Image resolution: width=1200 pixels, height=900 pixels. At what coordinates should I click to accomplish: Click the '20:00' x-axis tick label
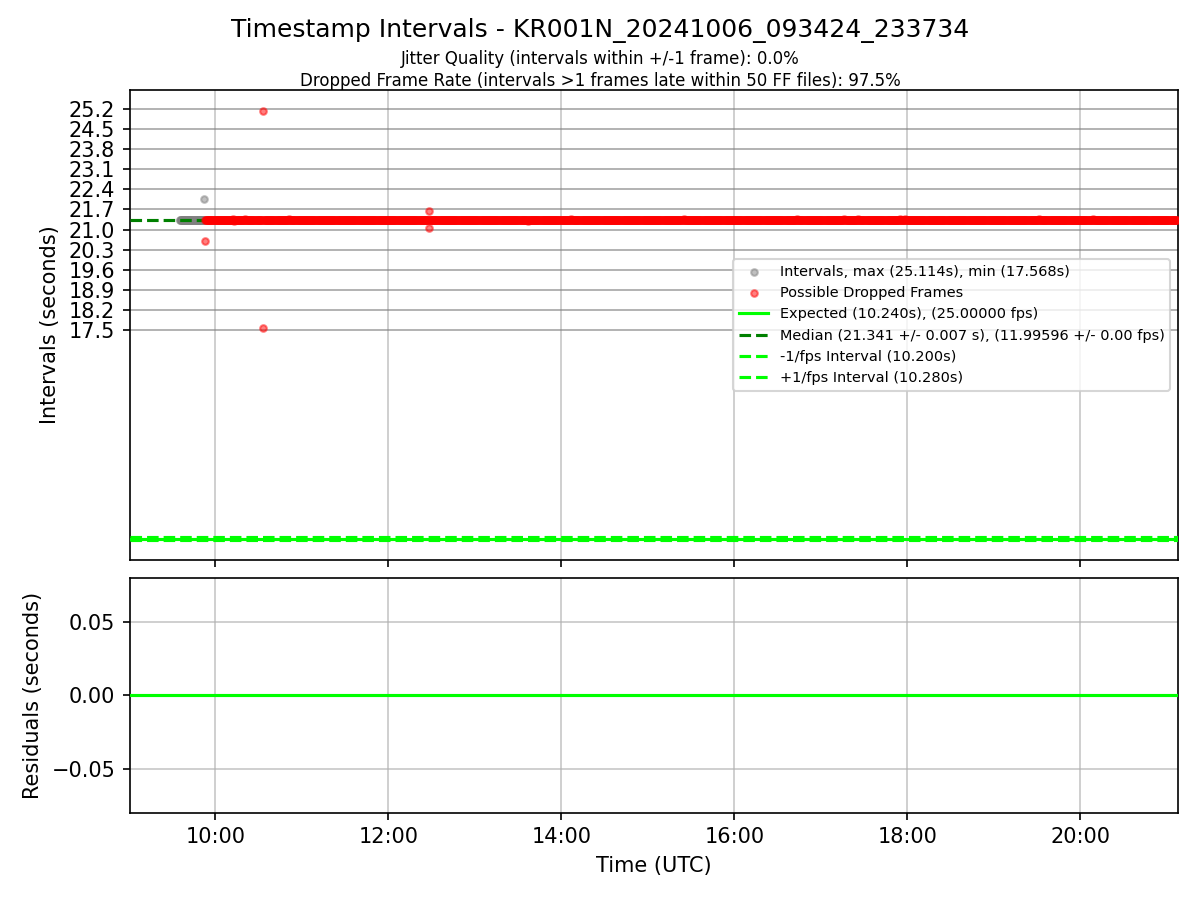pos(1080,836)
